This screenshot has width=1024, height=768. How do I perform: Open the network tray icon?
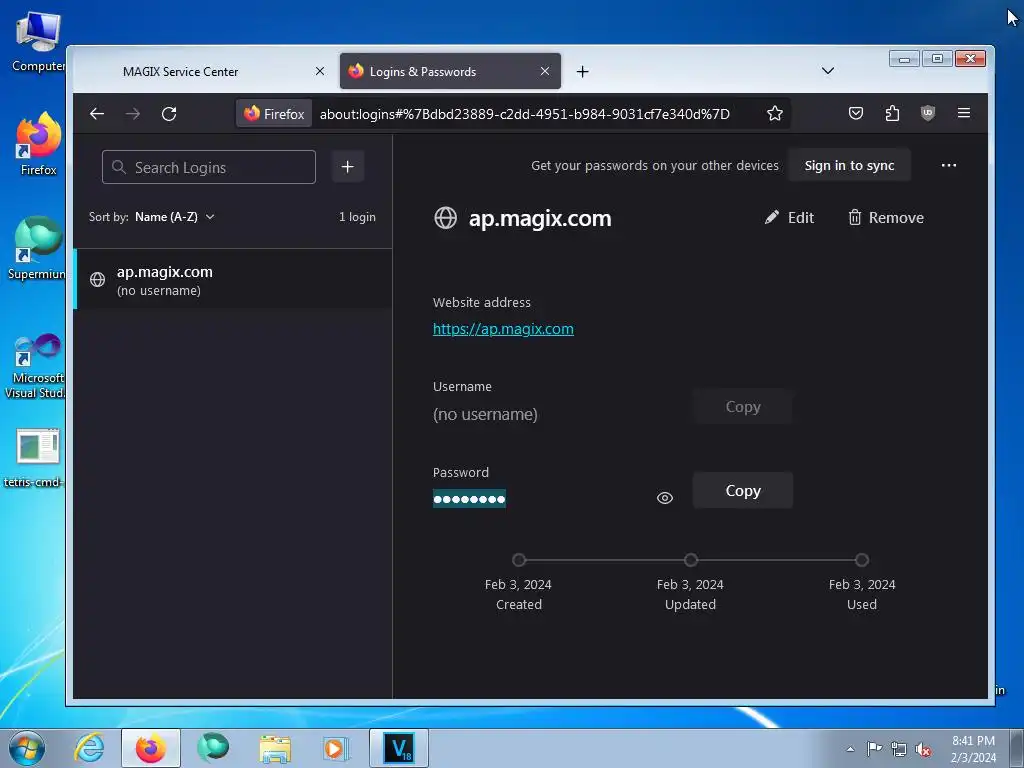click(x=899, y=749)
